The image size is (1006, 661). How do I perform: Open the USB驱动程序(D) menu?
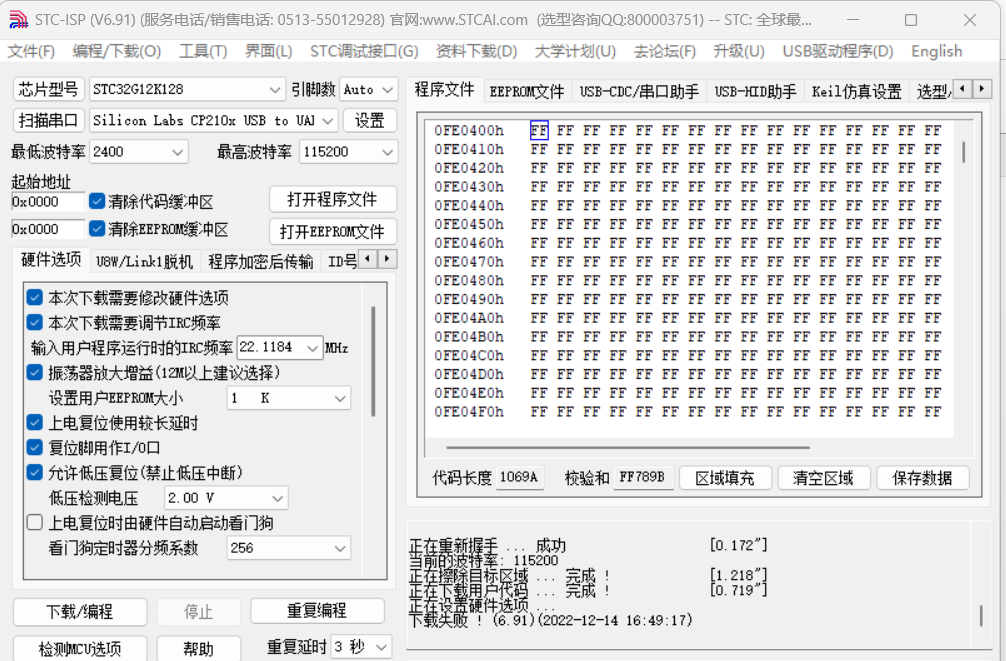[x=837, y=51]
